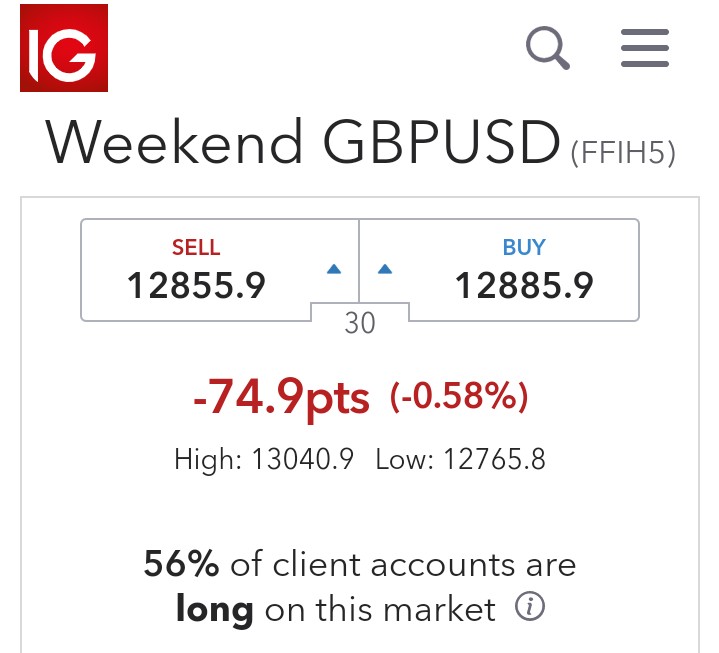The image size is (719, 653).
Task: Click the word 'long' in sentiment text
Action: (215, 609)
